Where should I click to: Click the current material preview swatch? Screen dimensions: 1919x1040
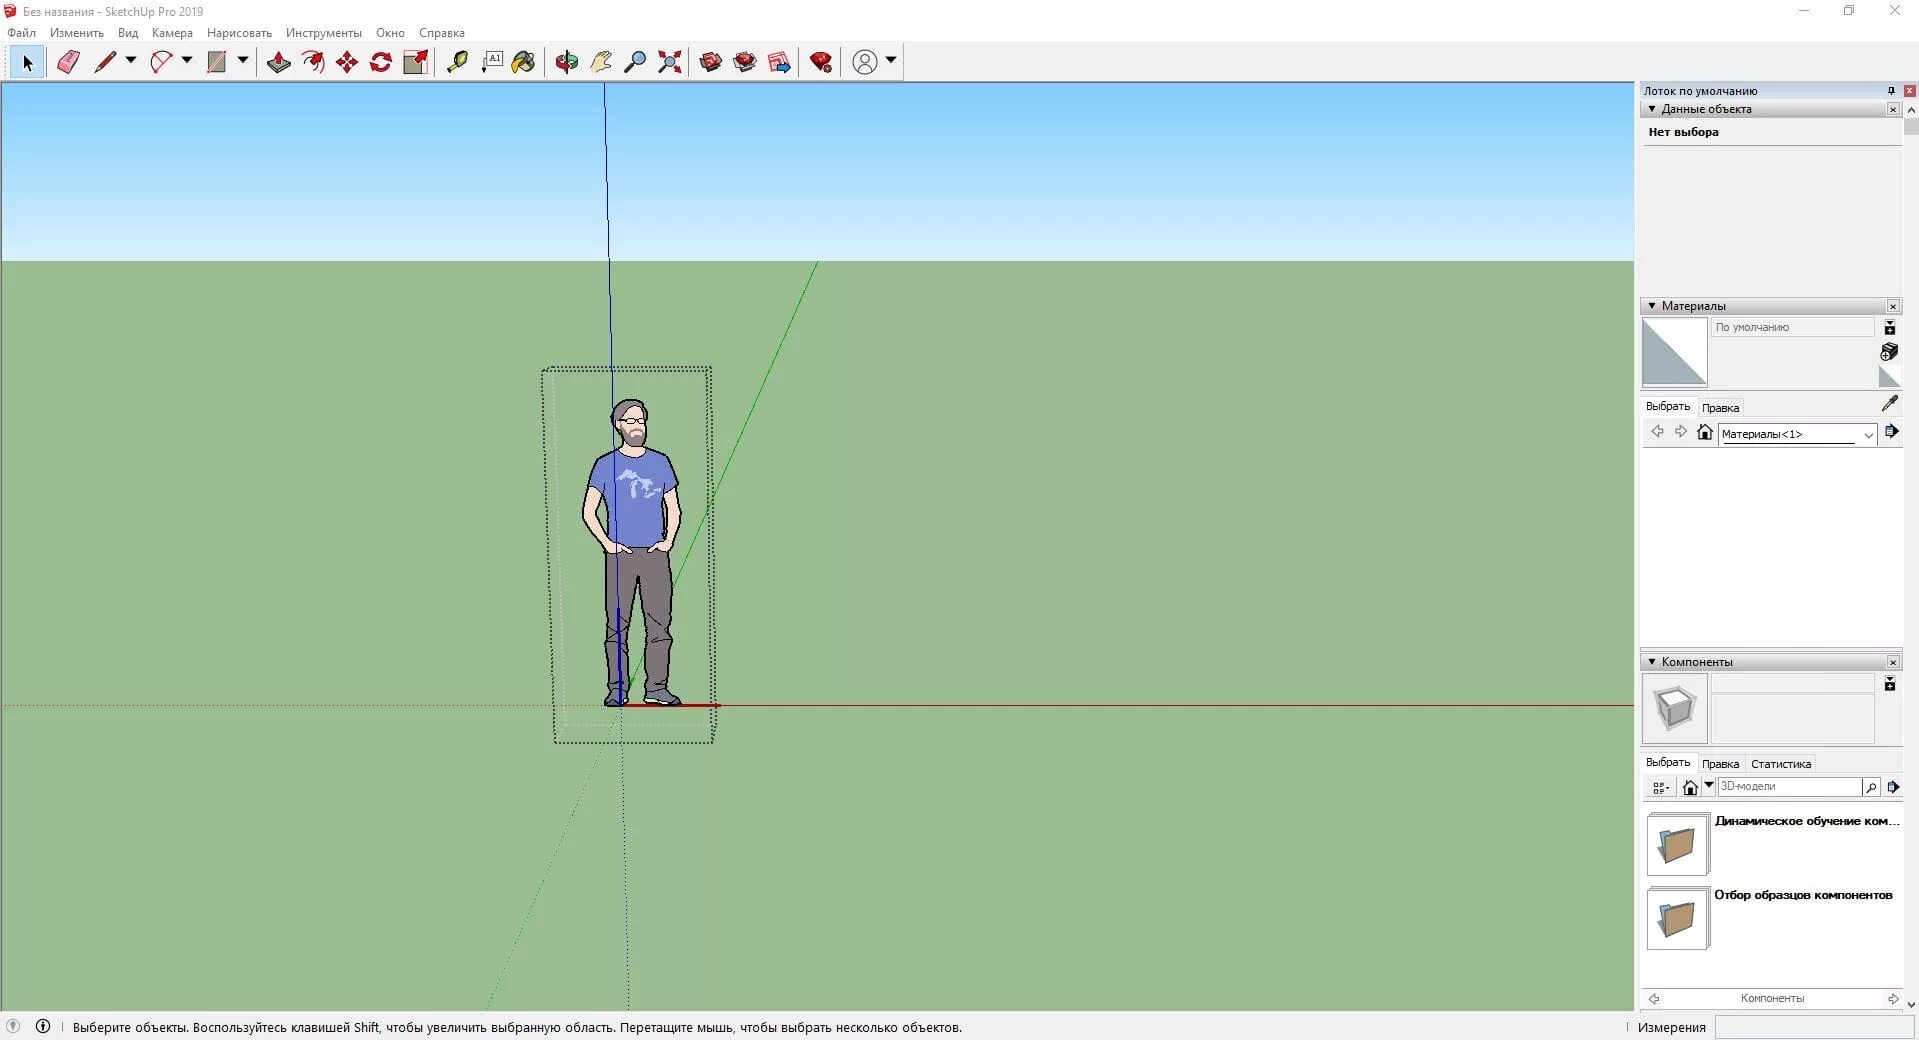(x=1674, y=352)
